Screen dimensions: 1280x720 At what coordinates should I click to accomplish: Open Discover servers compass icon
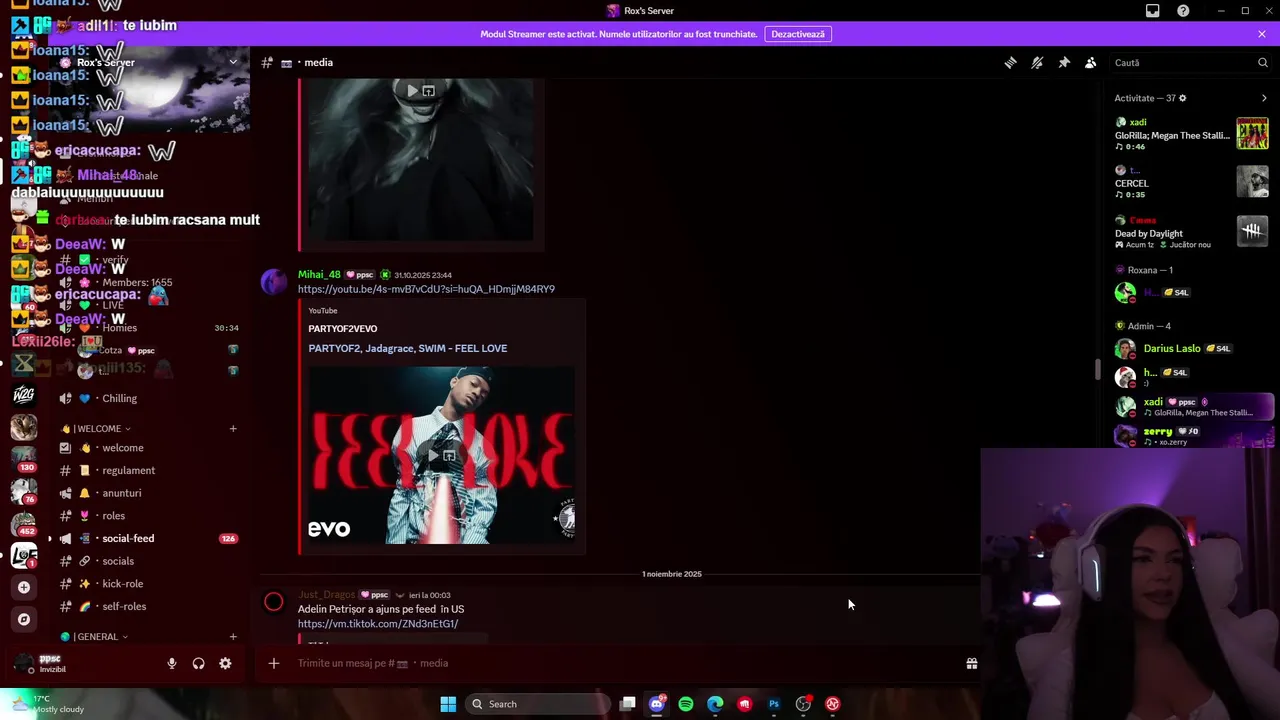coord(24,619)
